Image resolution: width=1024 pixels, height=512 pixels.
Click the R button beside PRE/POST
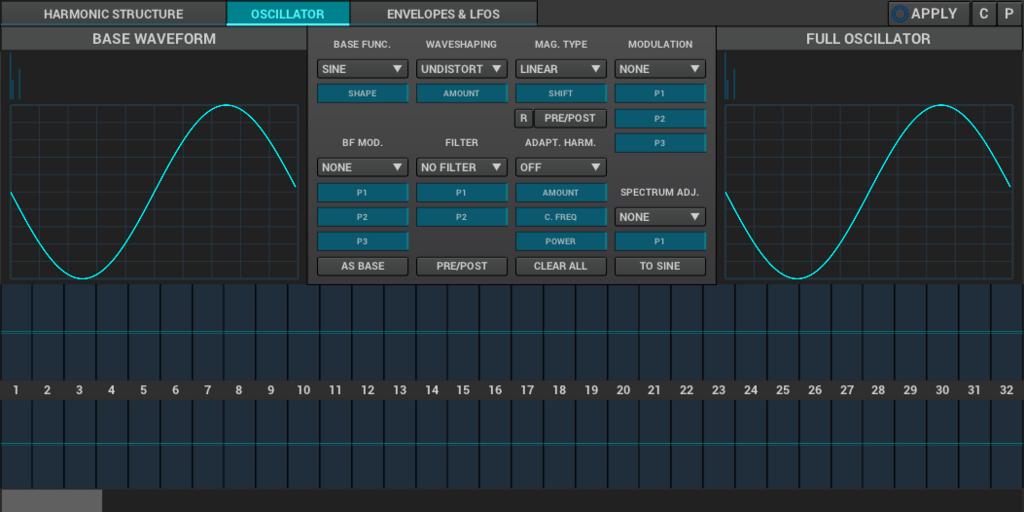[523, 118]
